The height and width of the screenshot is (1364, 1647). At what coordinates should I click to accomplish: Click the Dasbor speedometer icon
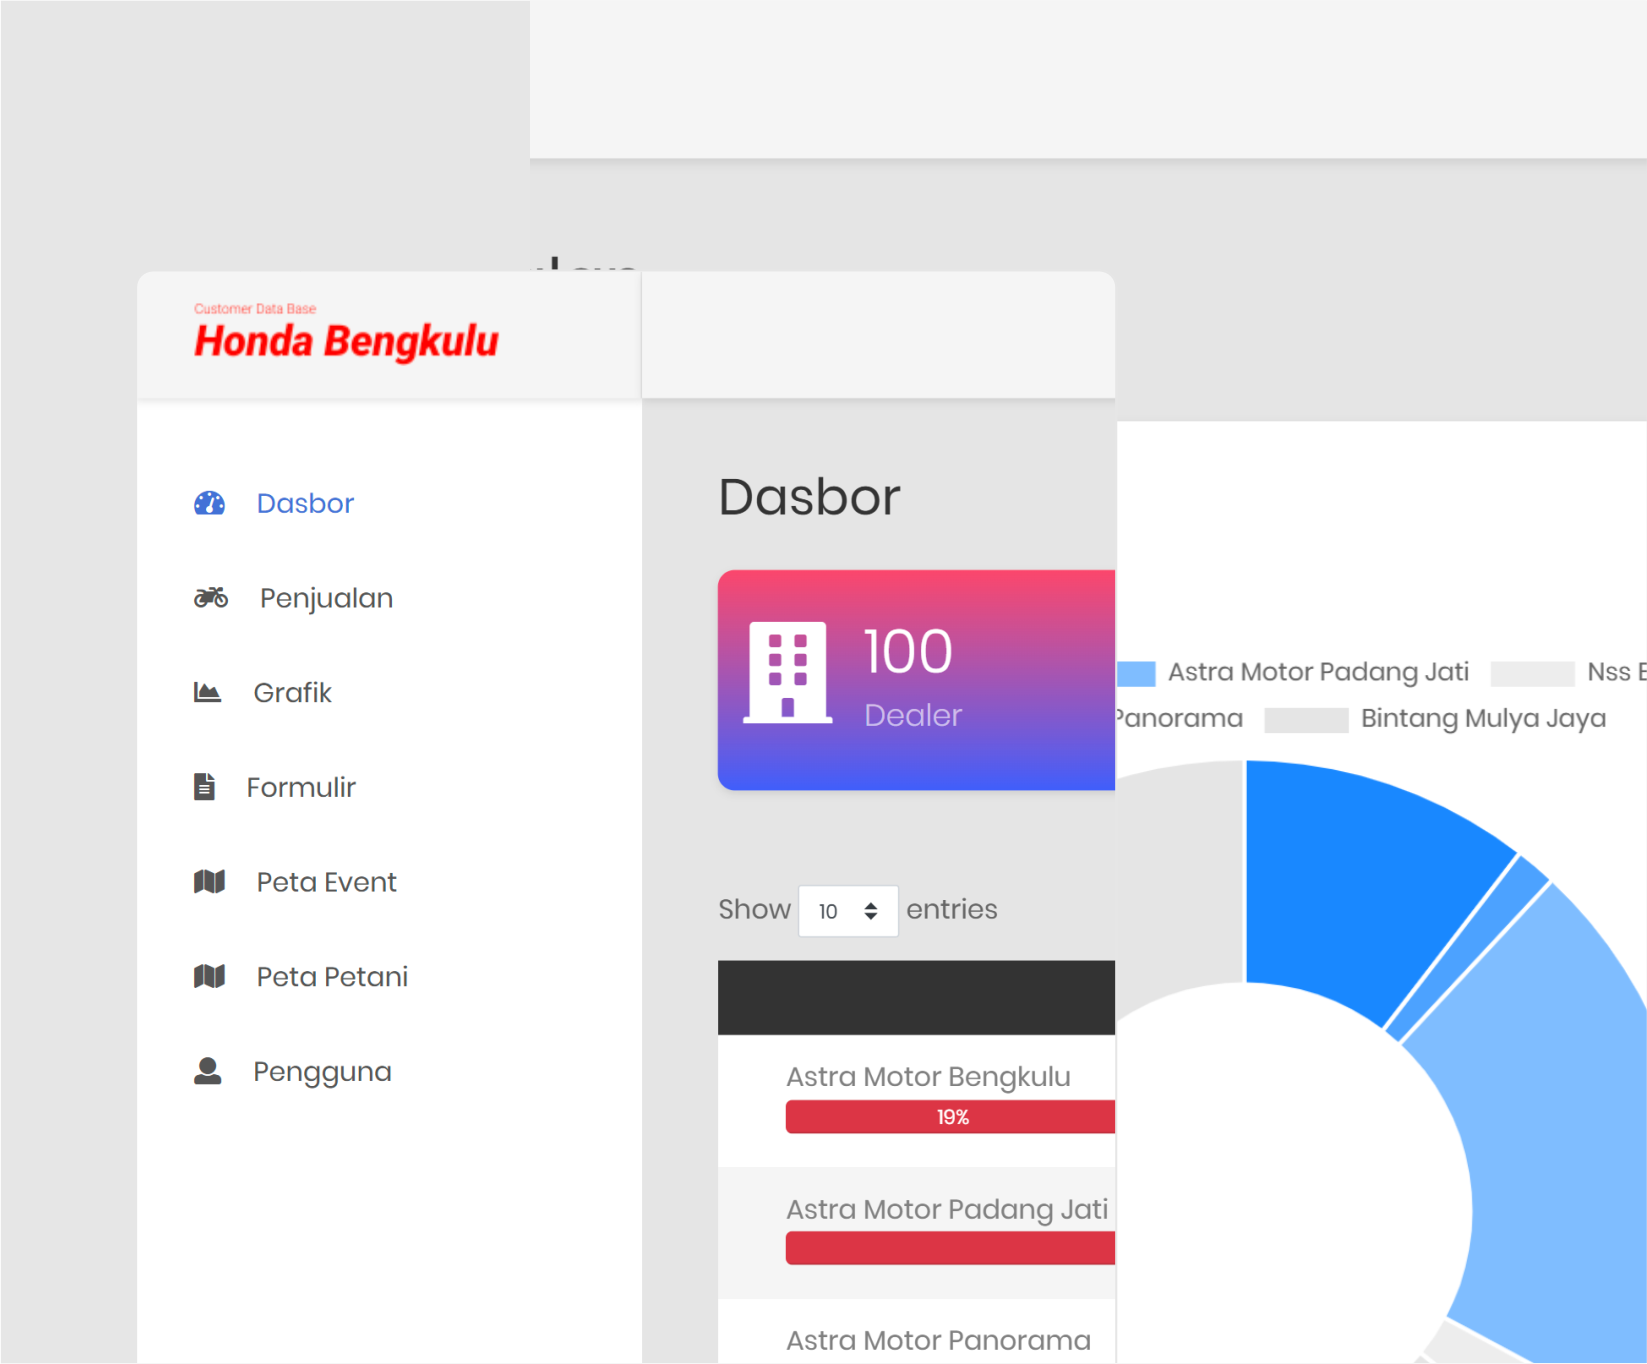(x=209, y=503)
